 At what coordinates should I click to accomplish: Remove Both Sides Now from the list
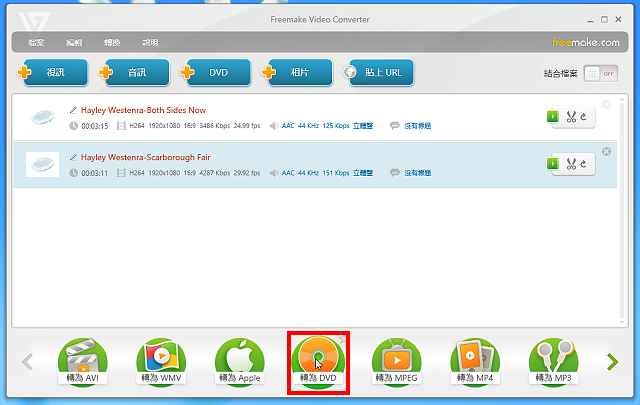tap(607, 105)
